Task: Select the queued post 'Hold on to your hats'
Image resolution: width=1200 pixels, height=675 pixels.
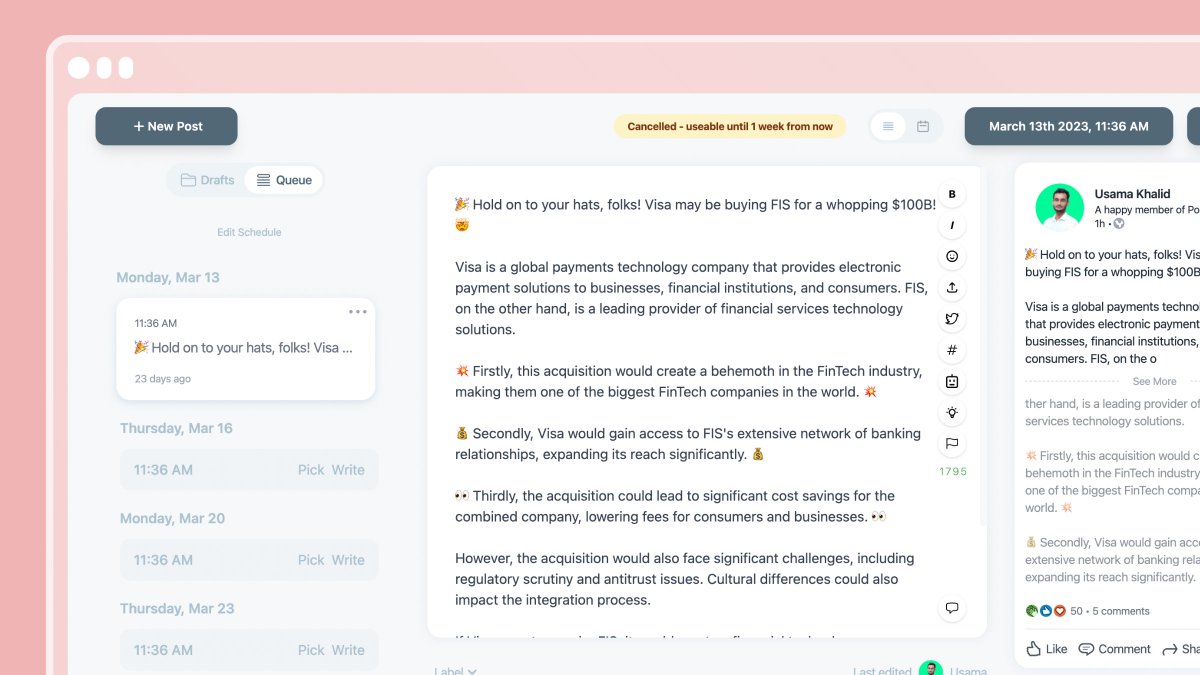Action: [x=246, y=349]
